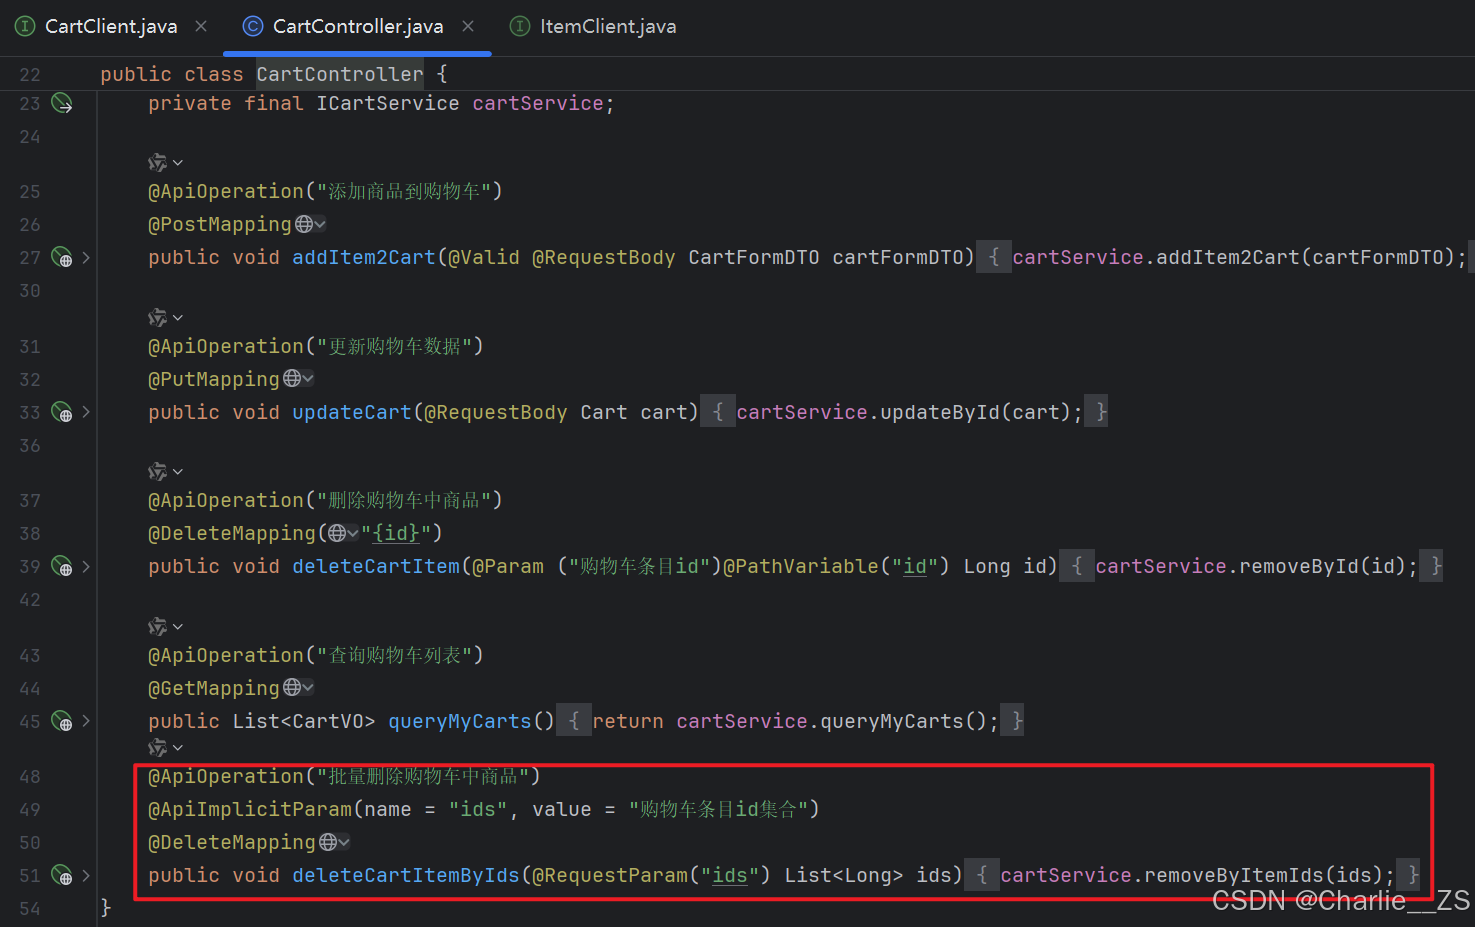This screenshot has height=927, width=1475.
Task: Expand the folded deleteCartItem method at line 39
Action: click(86, 567)
